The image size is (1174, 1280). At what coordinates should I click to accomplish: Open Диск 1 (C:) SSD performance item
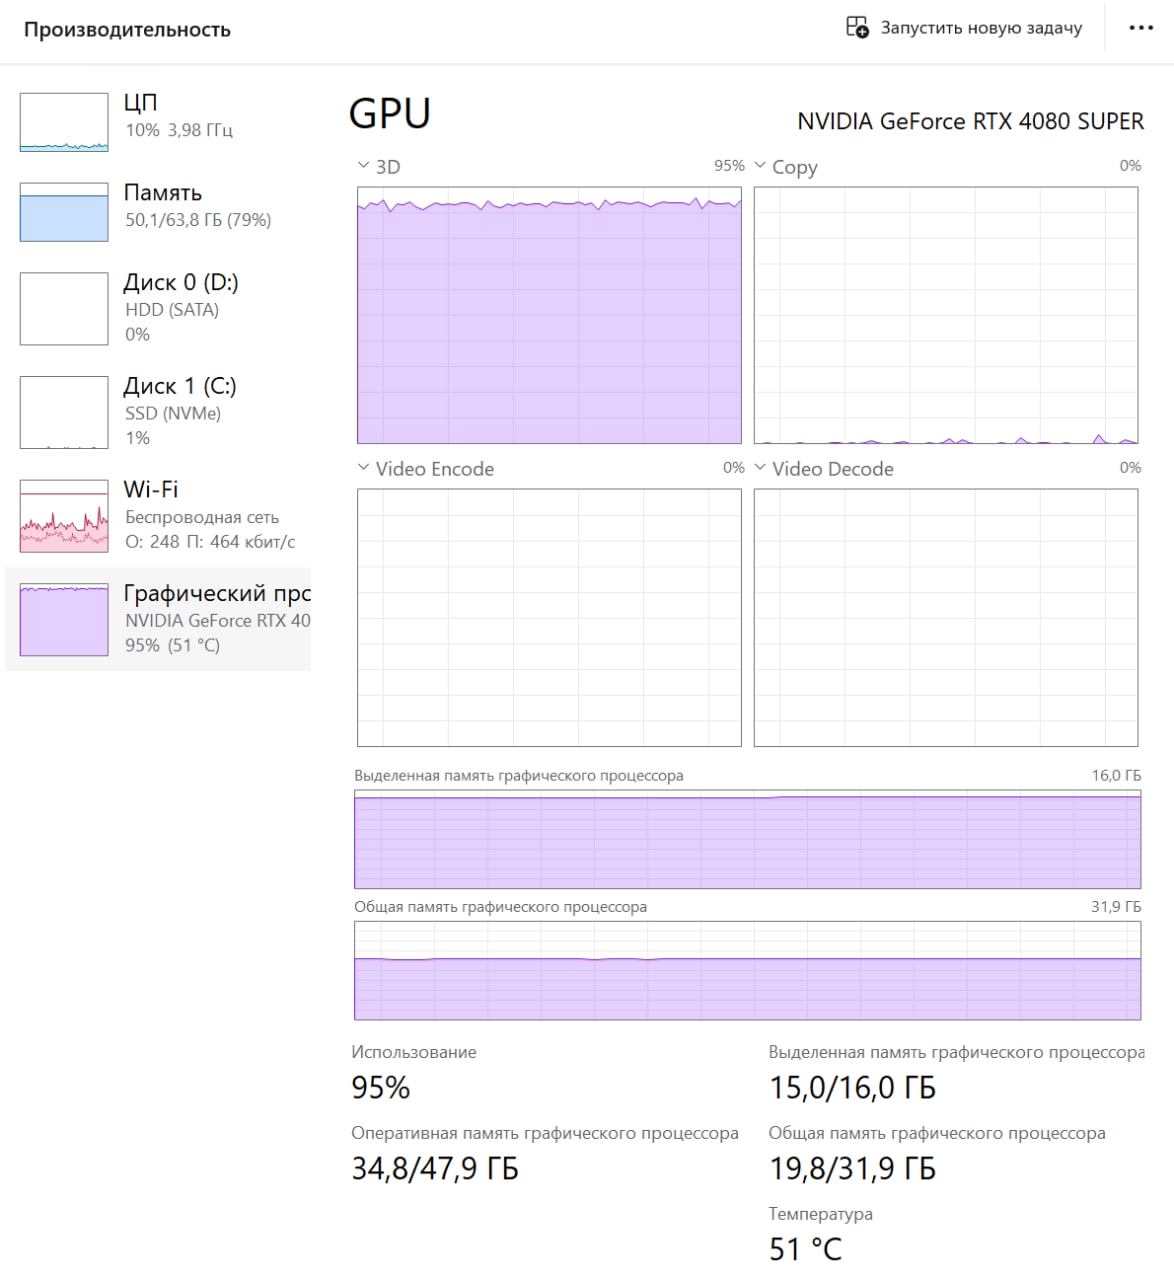click(158, 412)
